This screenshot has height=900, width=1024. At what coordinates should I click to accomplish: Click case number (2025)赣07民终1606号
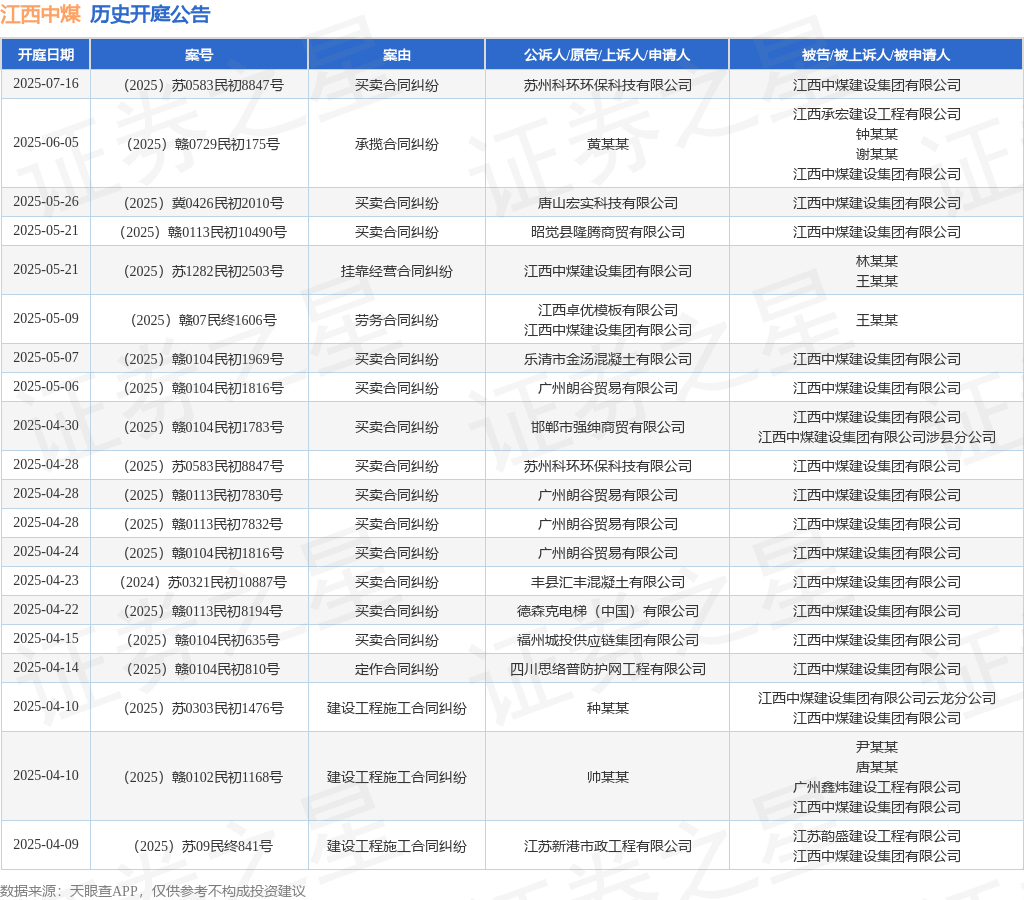coord(203,320)
